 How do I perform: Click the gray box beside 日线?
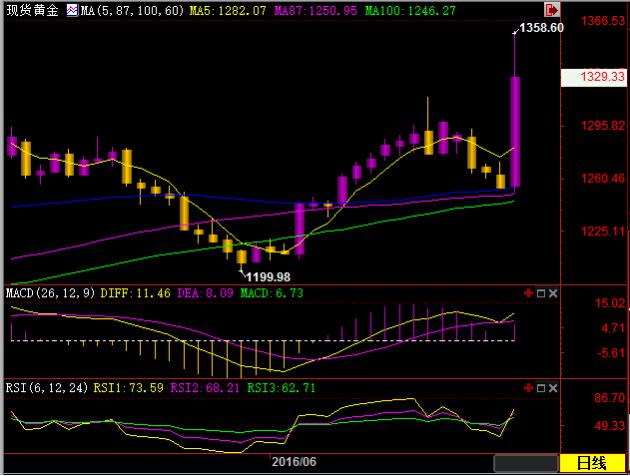click(526, 463)
